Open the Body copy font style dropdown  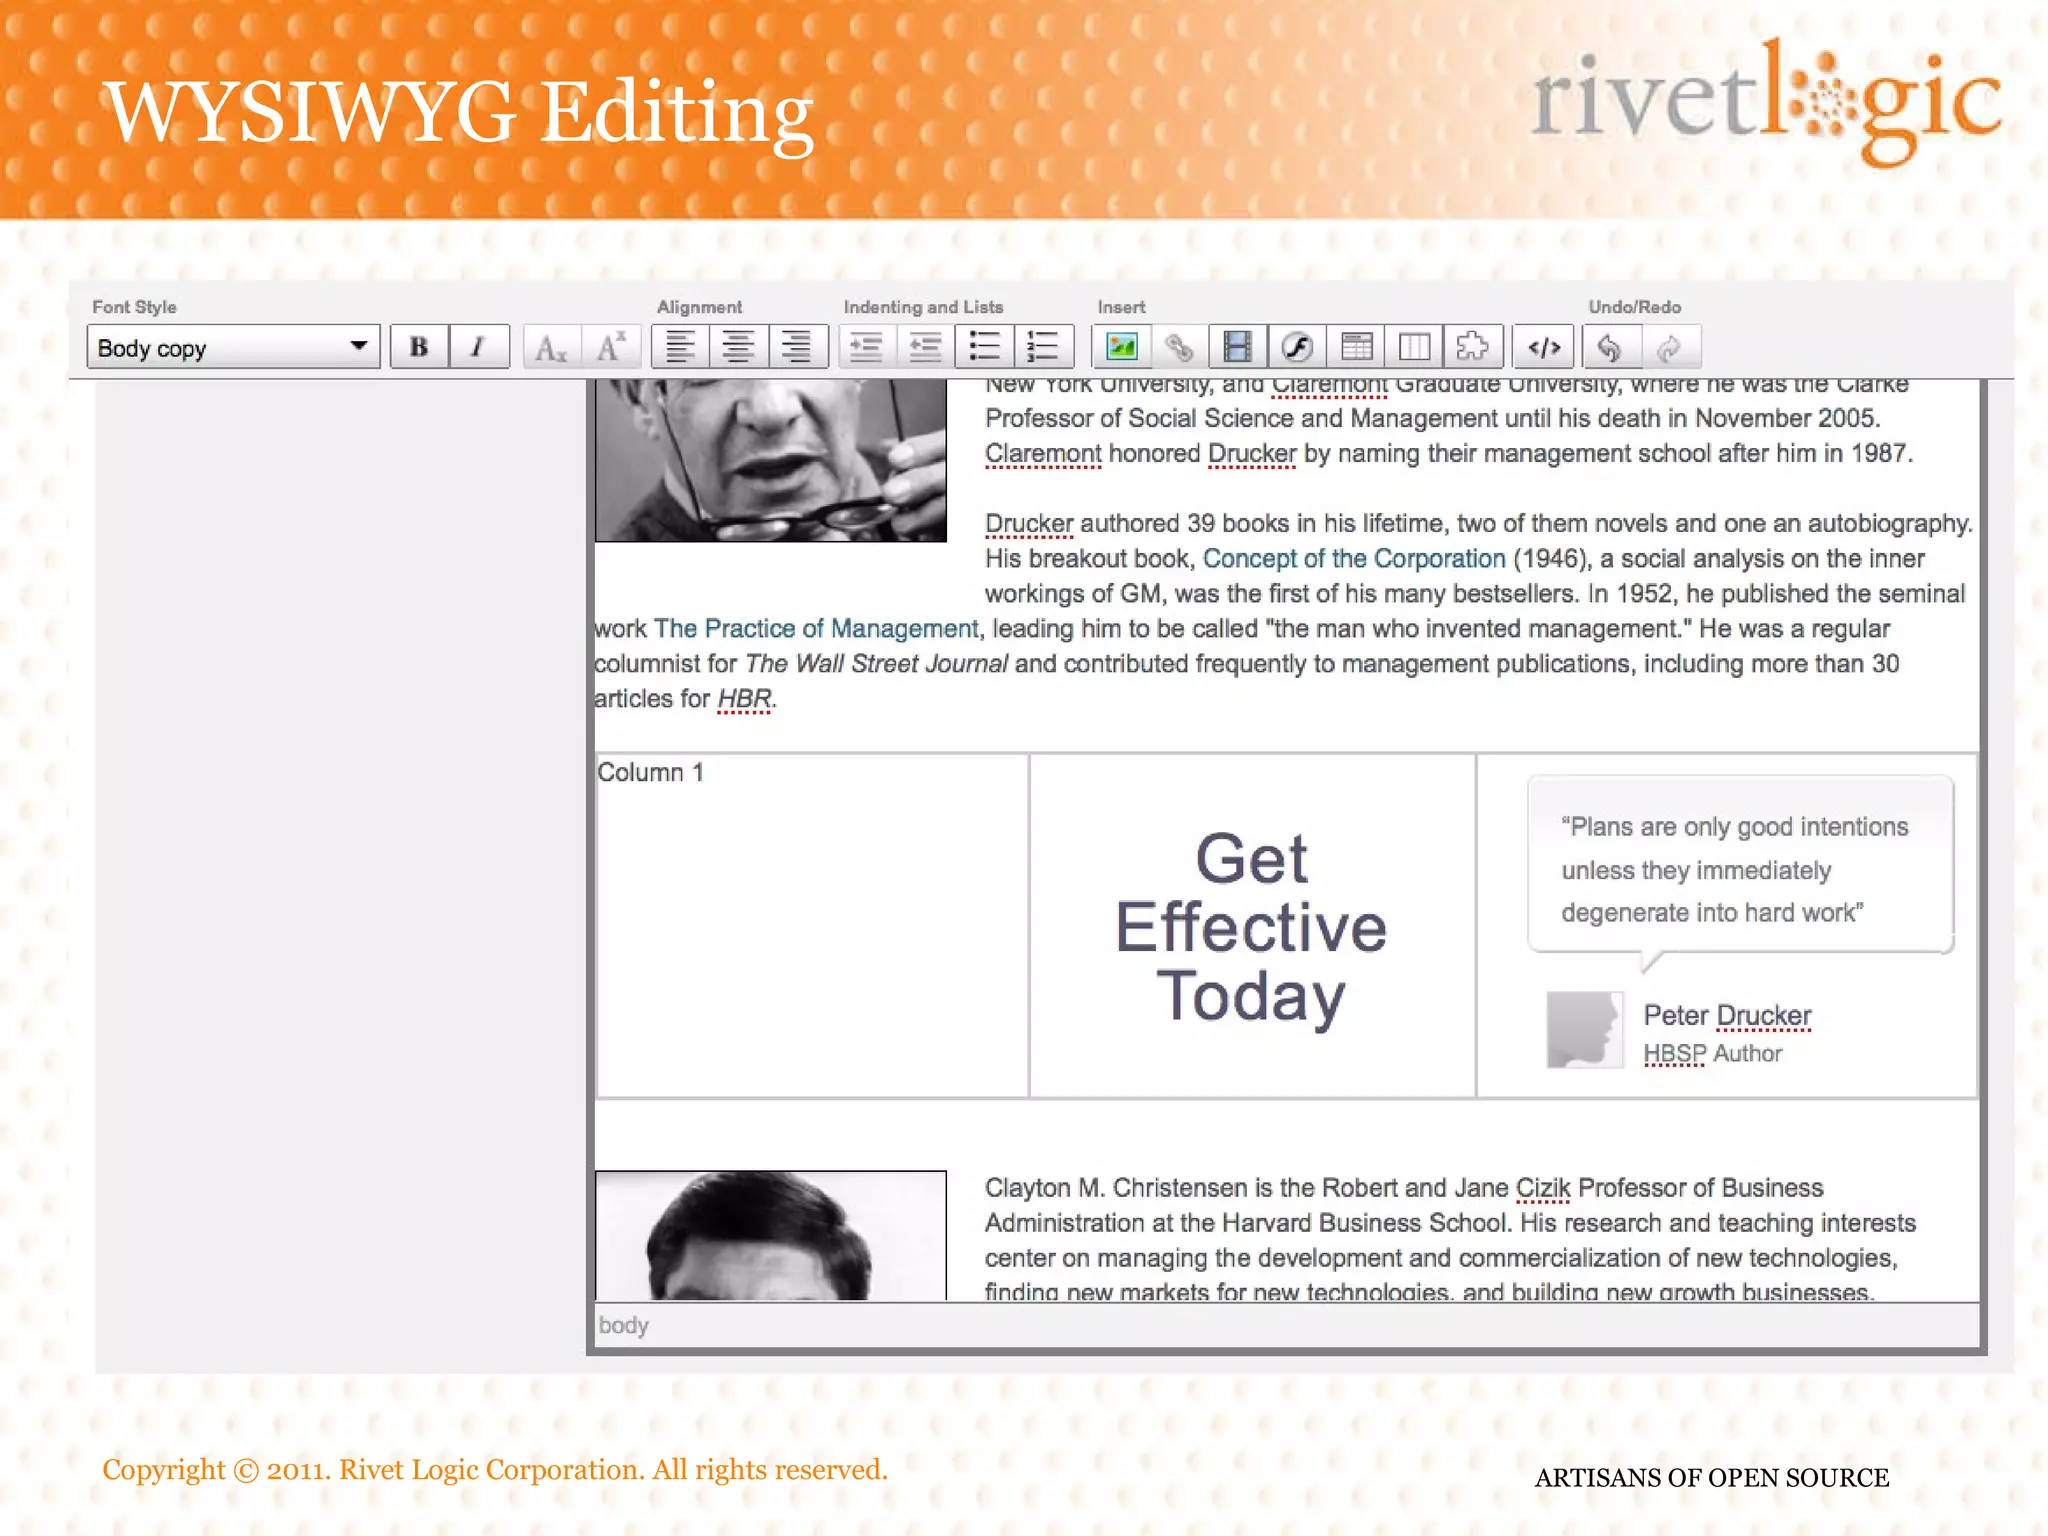(x=233, y=348)
